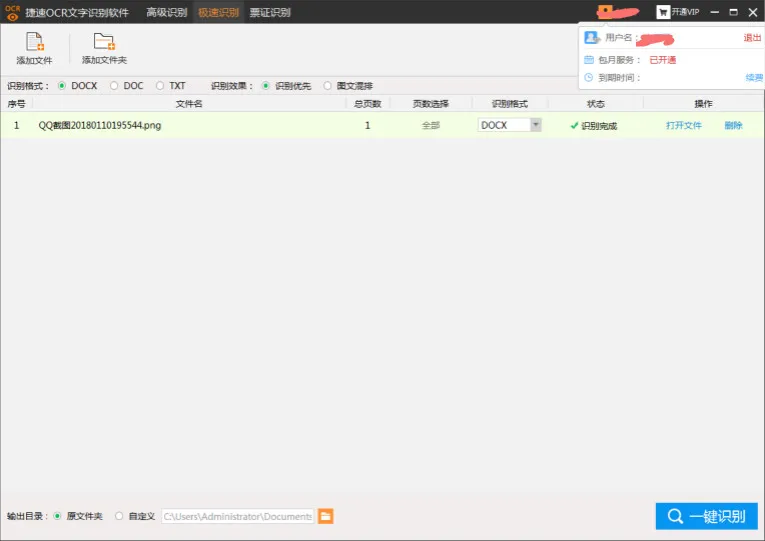The width and height of the screenshot is (765, 541).
Task: Select TXT recognition format radio
Action: 160,86
